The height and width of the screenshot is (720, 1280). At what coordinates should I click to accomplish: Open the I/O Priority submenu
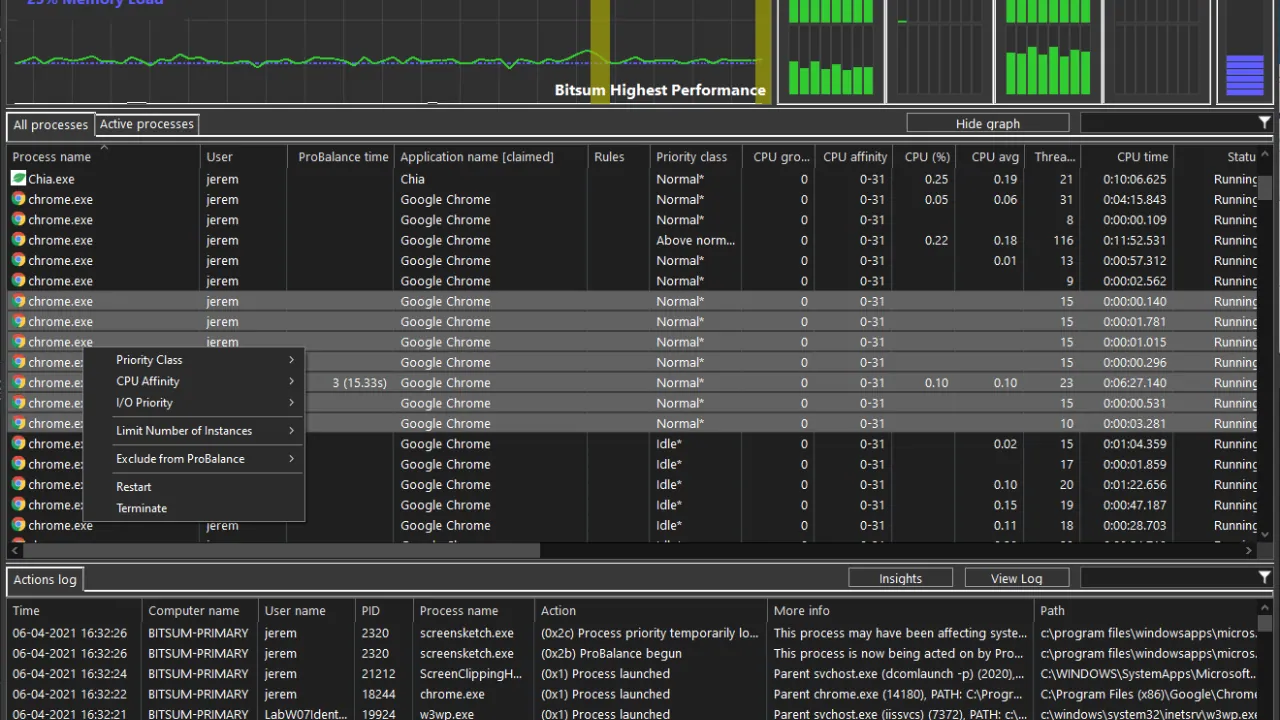coord(194,403)
